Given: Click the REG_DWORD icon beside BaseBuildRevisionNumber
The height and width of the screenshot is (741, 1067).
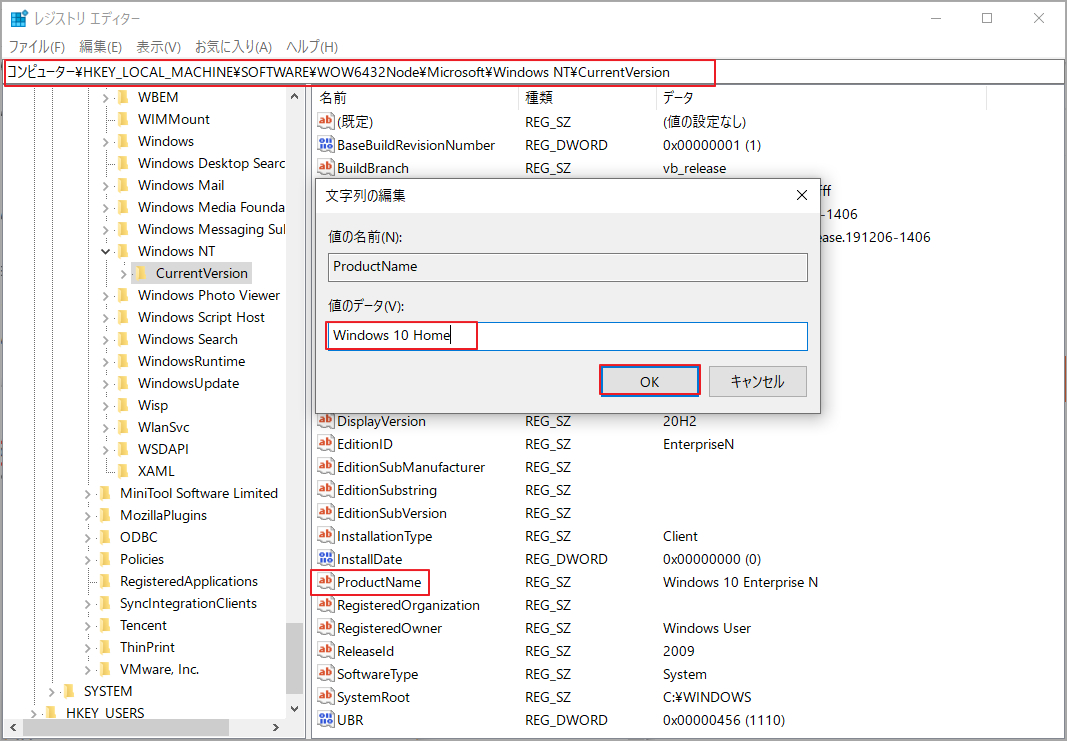Looking at the screenshot, I should coord(325,144).
